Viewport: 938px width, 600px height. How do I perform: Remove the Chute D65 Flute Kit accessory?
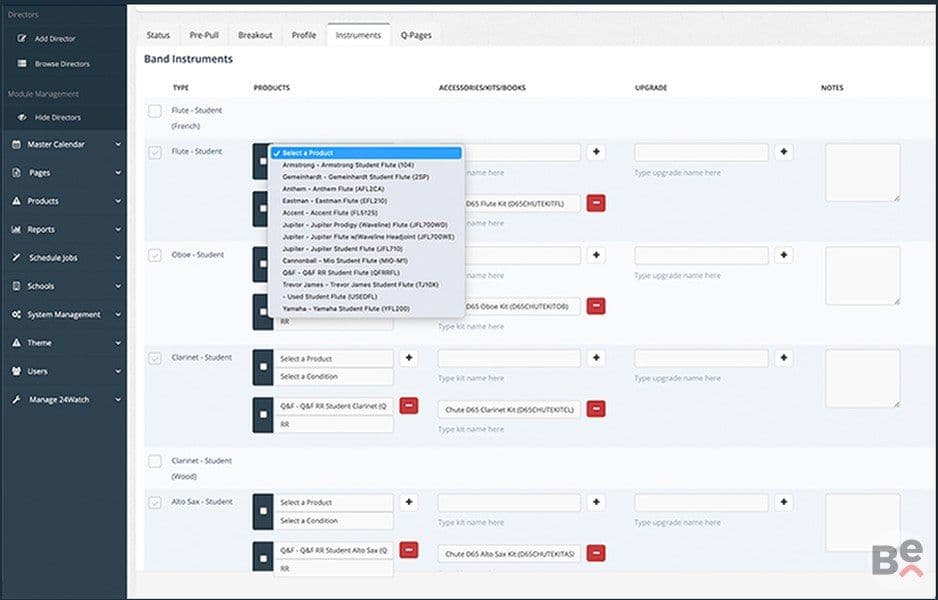[x=596, y=203]
